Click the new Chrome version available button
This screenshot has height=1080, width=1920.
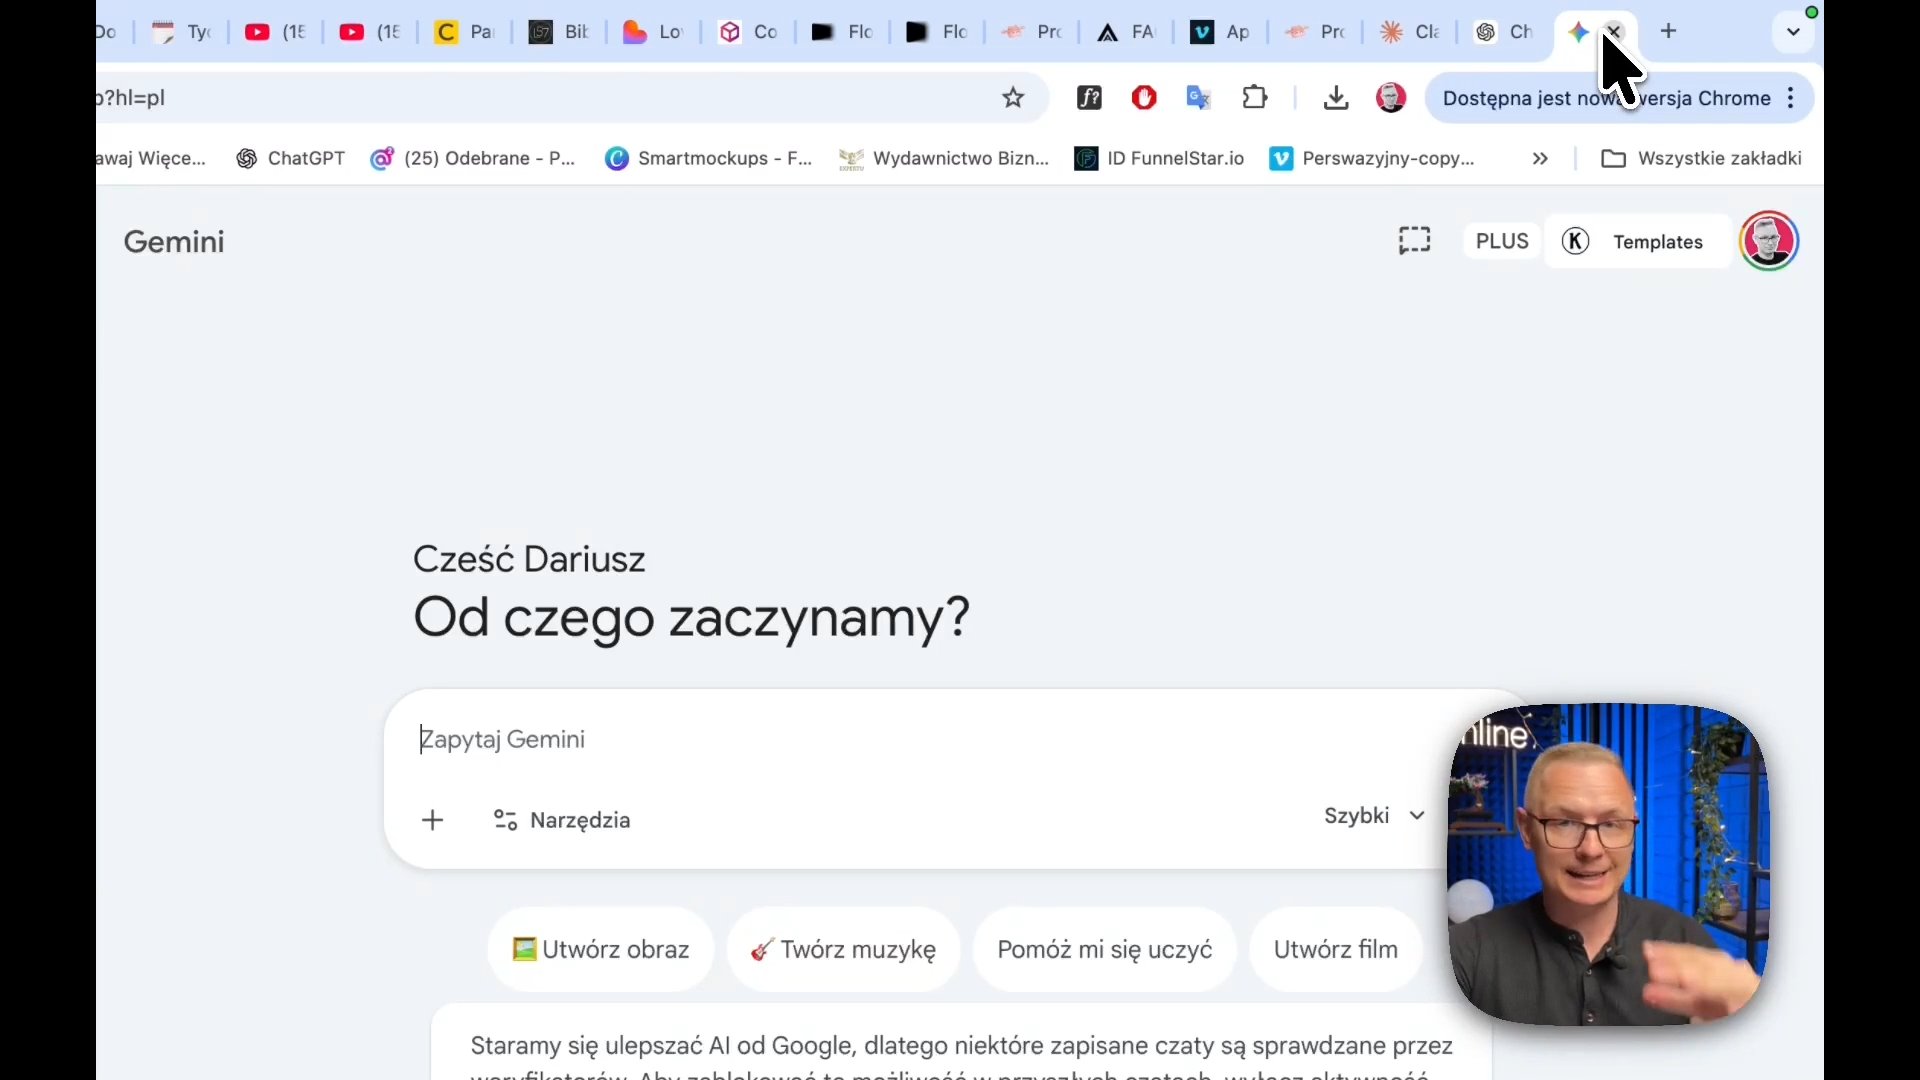pos(1606,98)
